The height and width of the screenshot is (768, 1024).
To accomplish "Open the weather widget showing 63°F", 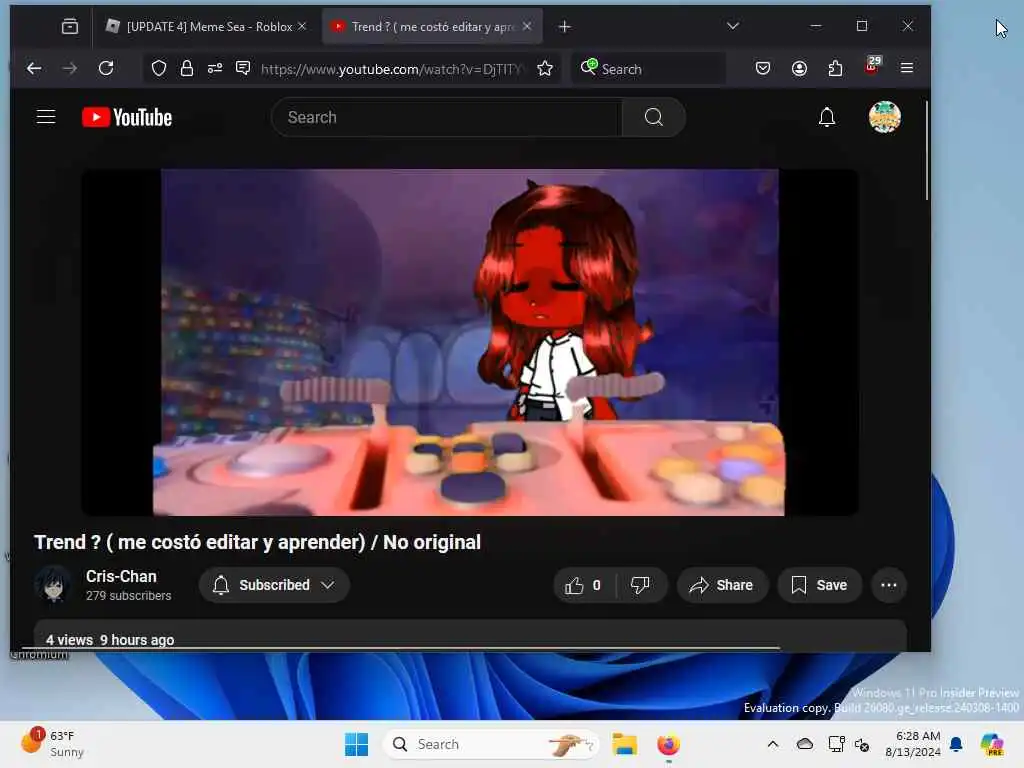I will (52, 744).
